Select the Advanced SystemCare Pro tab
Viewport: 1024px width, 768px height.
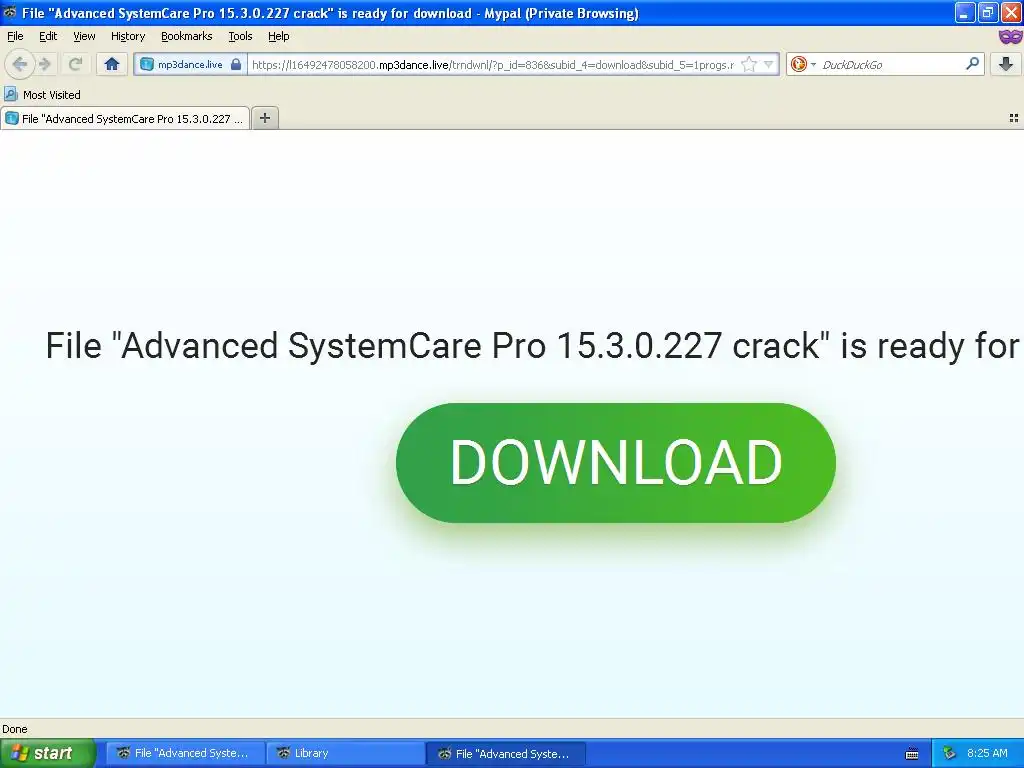125,118
